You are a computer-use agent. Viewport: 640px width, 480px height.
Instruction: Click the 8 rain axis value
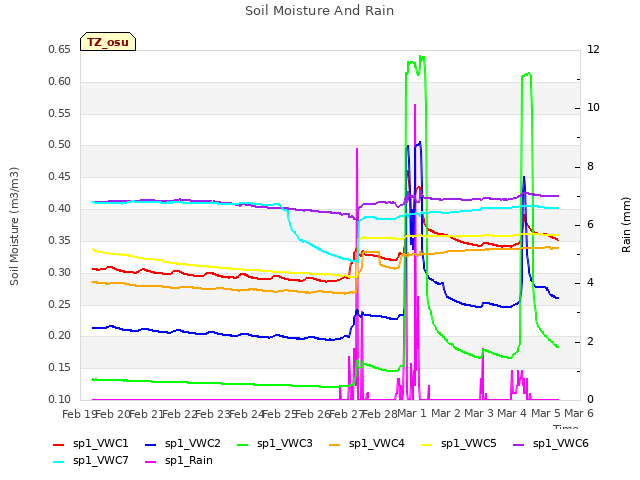(x=591, y=167)
